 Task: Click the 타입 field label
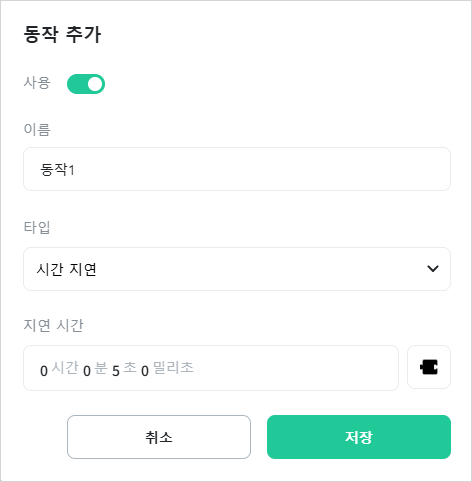click(37, 227)
